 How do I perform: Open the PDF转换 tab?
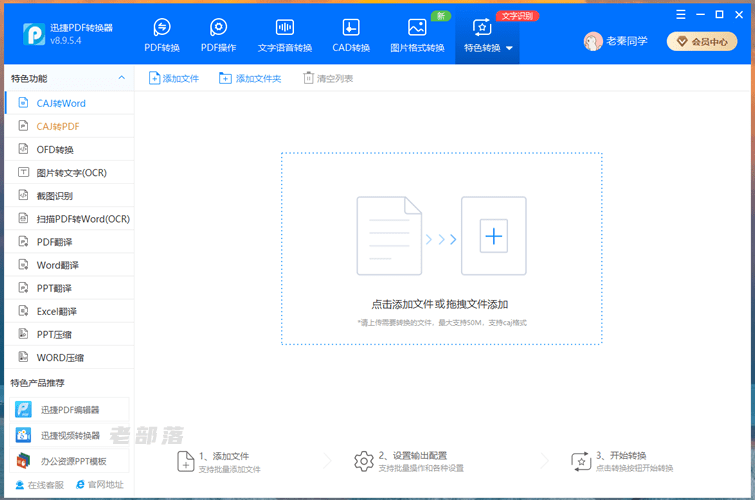click(x=162, y=35)
